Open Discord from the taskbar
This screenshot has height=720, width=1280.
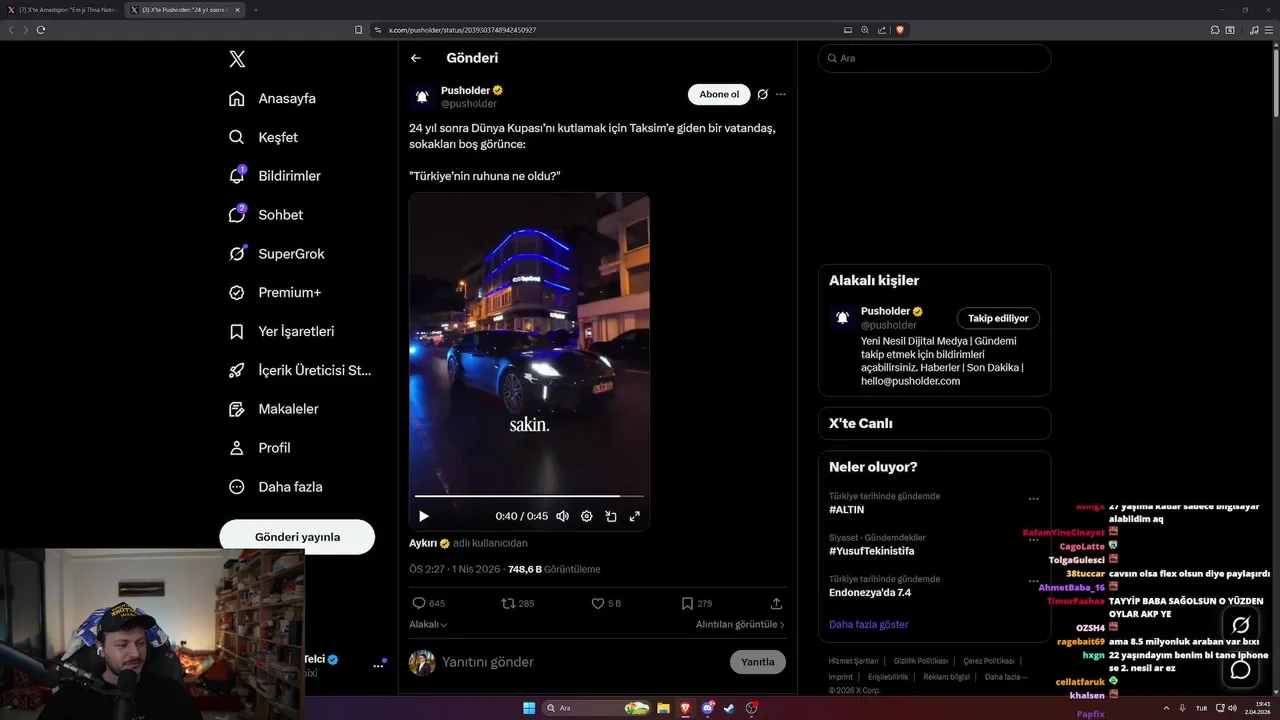(x=708, y=708)
